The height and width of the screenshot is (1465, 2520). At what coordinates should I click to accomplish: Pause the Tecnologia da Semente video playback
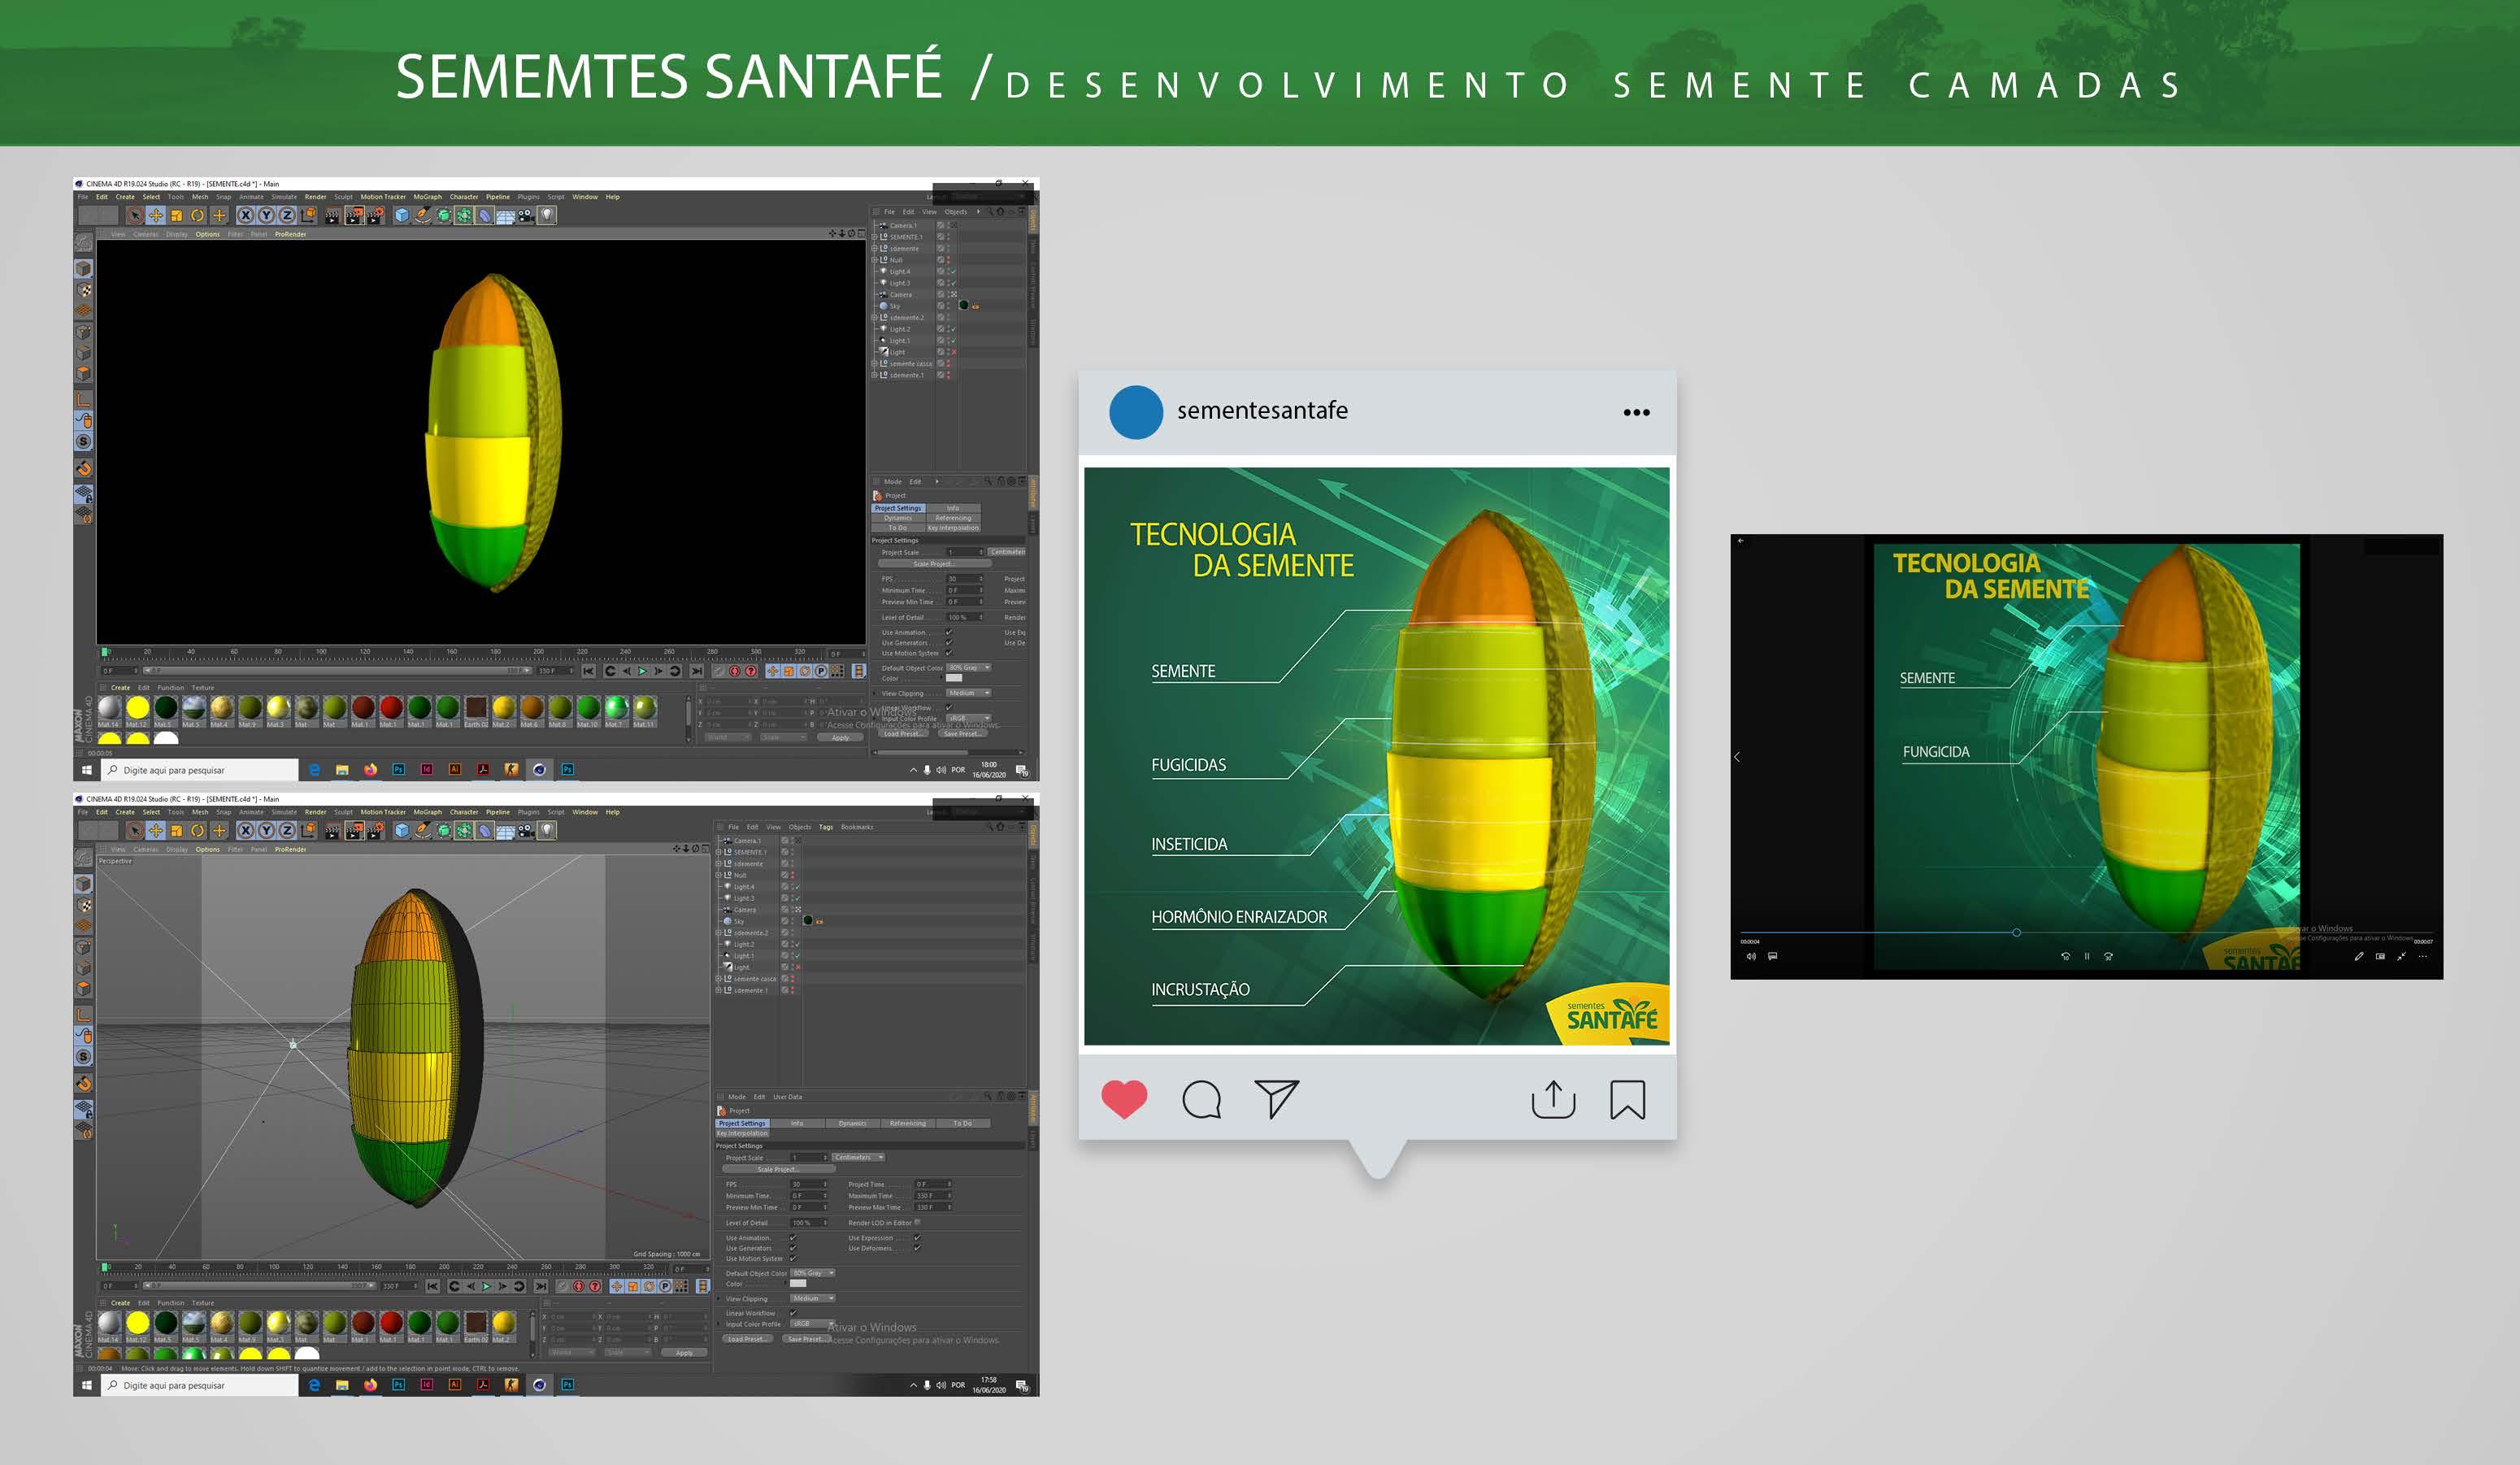tap(2087, 956)
